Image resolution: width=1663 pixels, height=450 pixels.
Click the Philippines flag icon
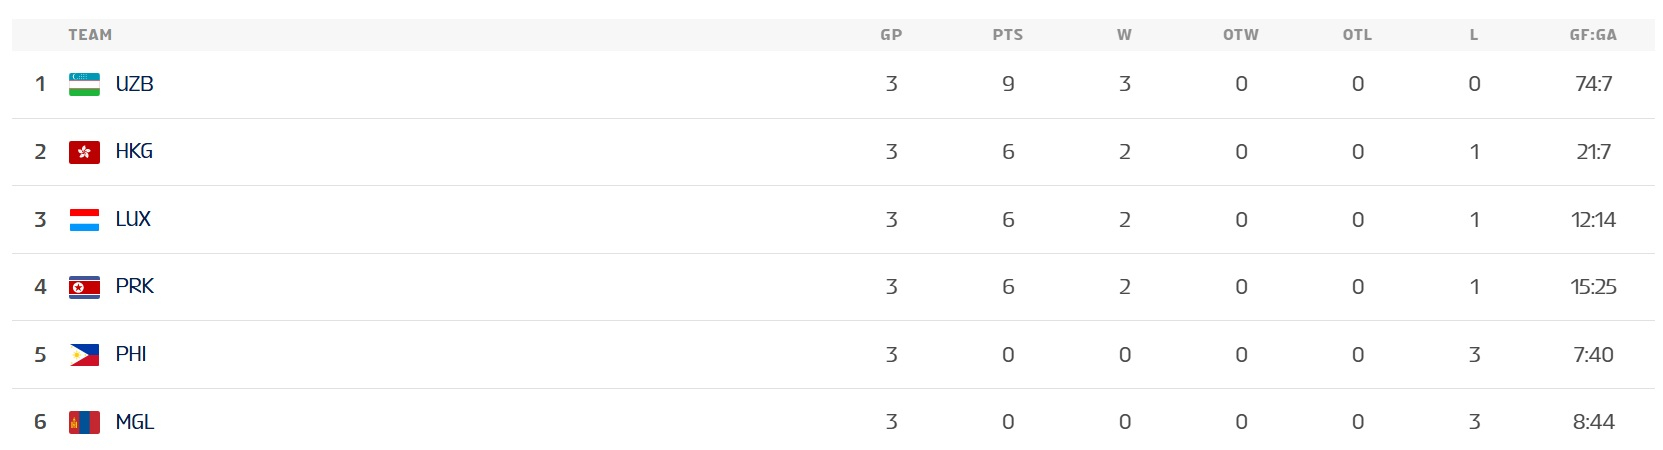[84, 355]
